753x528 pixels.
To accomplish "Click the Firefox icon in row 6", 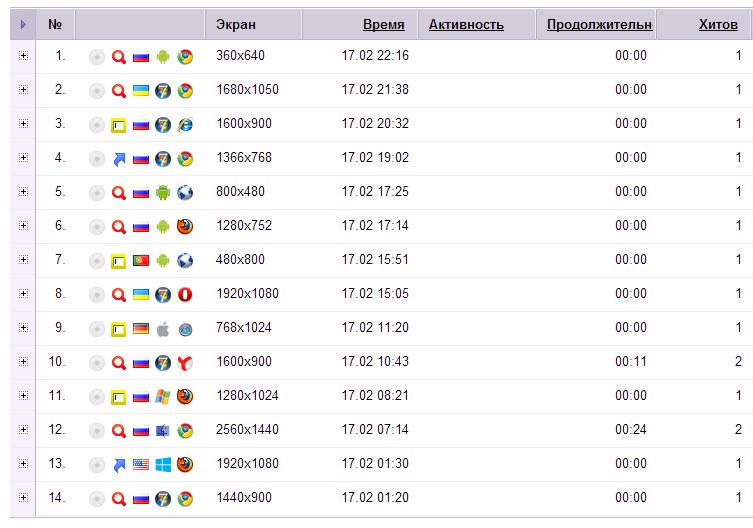I will (x=185, y=227).
